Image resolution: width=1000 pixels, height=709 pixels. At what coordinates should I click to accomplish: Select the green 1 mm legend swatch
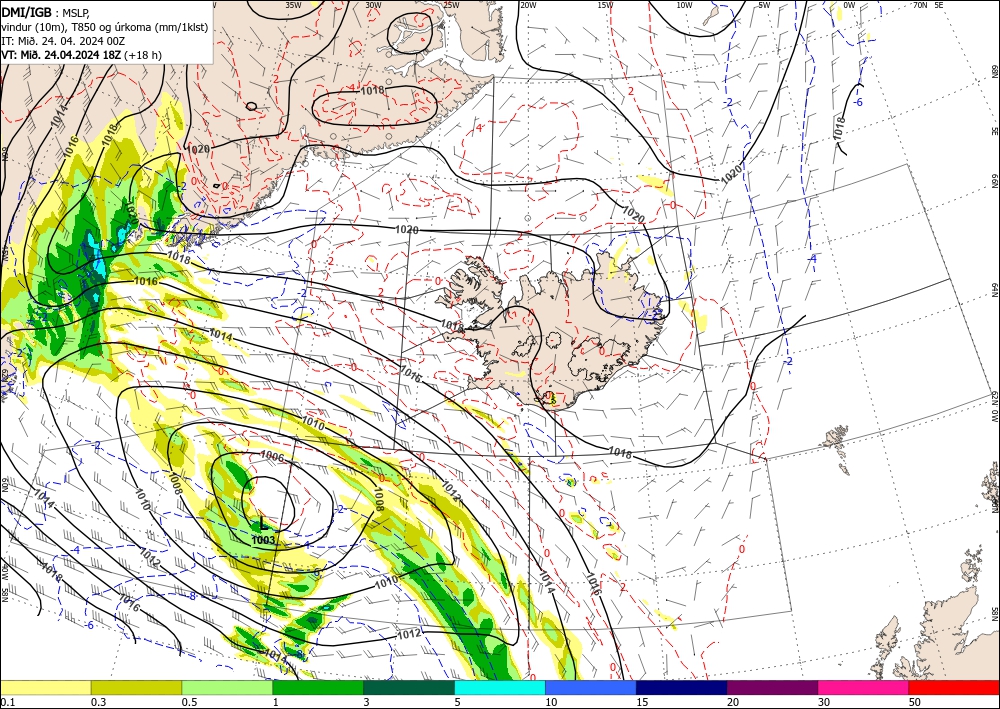click(318, 687)
